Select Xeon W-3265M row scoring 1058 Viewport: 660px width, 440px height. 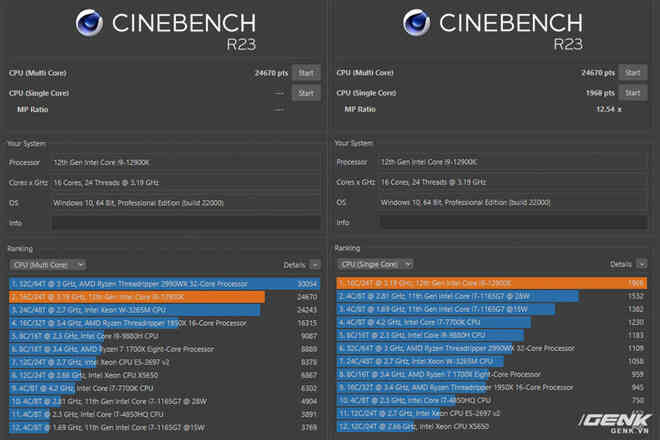(x=492, y=361)
